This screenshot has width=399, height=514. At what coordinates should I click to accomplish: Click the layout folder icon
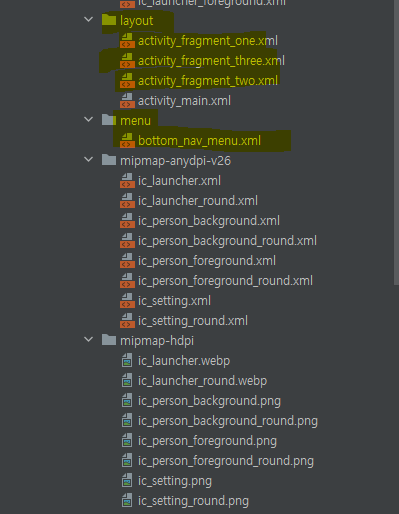point(109,20)
